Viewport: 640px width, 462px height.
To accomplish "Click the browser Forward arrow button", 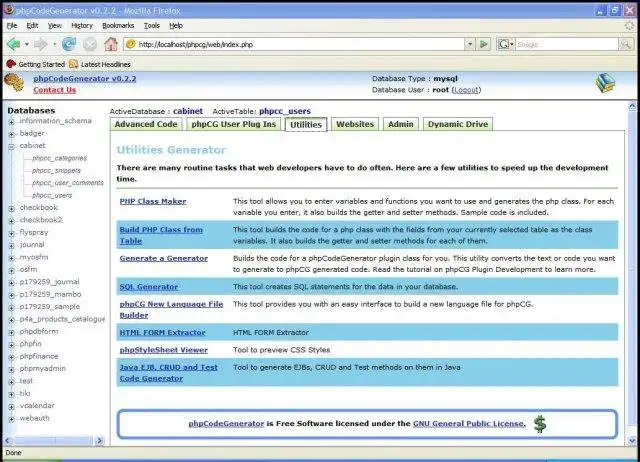I will [40, 44].
